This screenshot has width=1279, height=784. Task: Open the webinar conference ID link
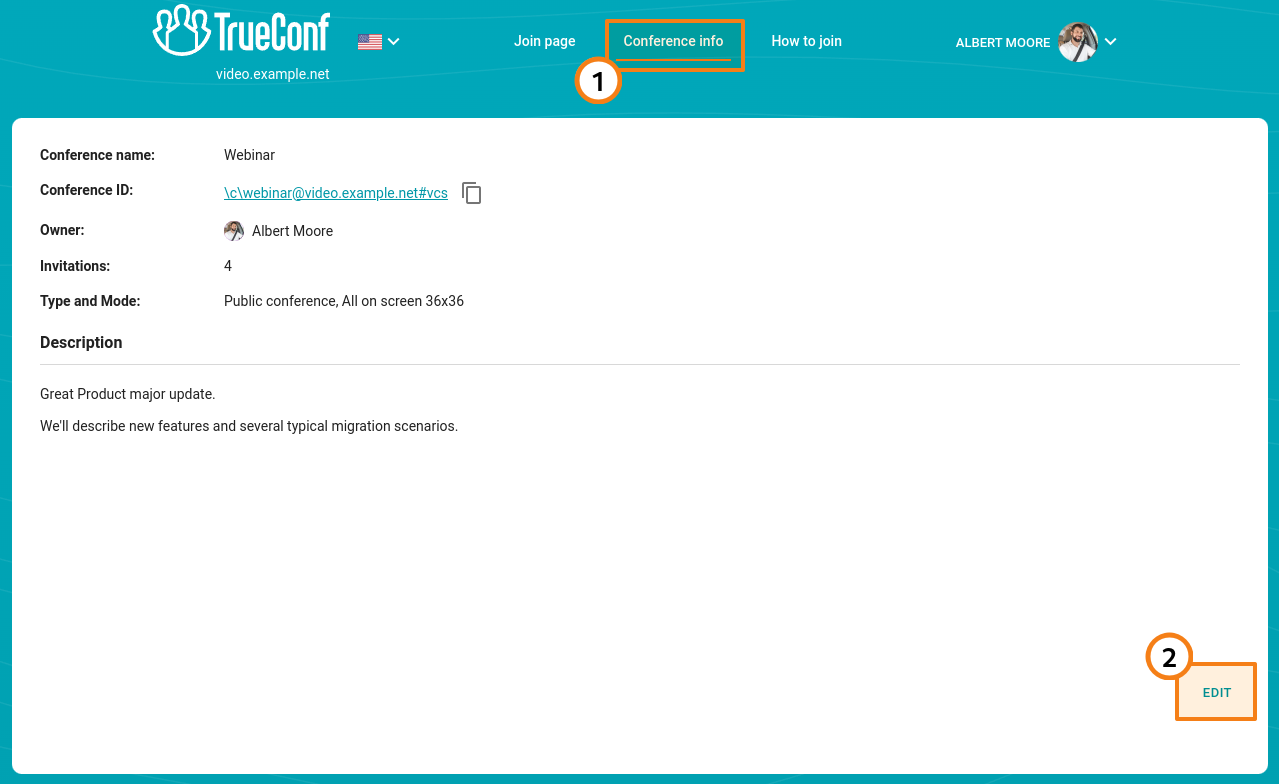pyautogui.click(x=335, y=193)
